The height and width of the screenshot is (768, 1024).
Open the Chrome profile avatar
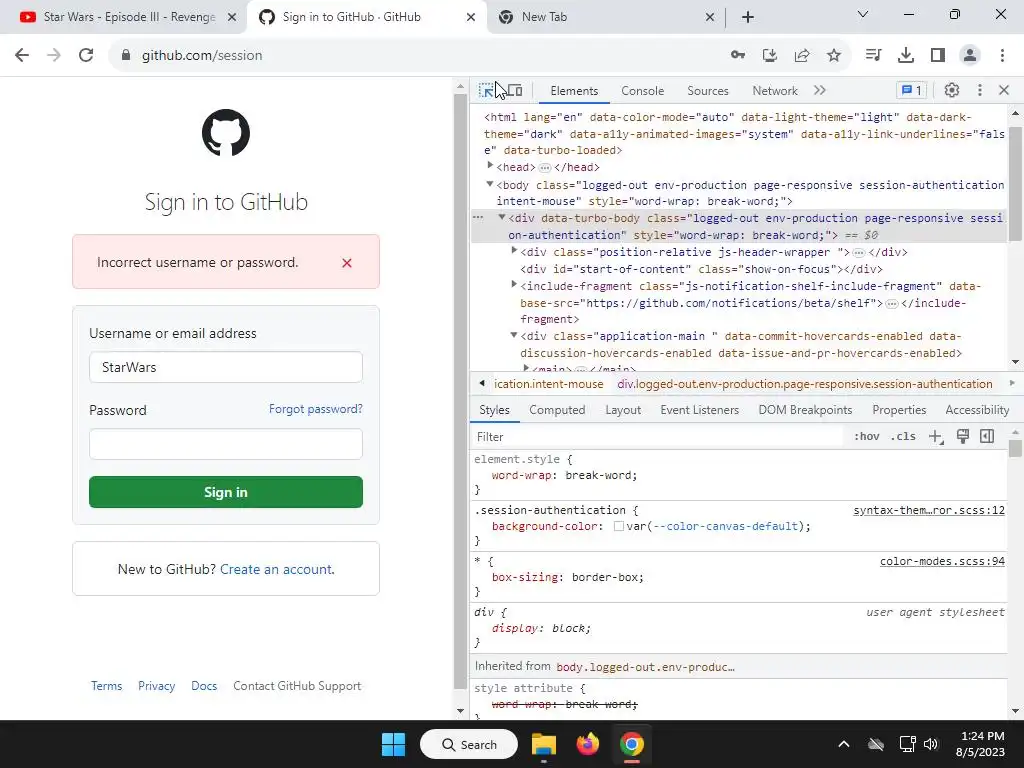coord(970,56)
